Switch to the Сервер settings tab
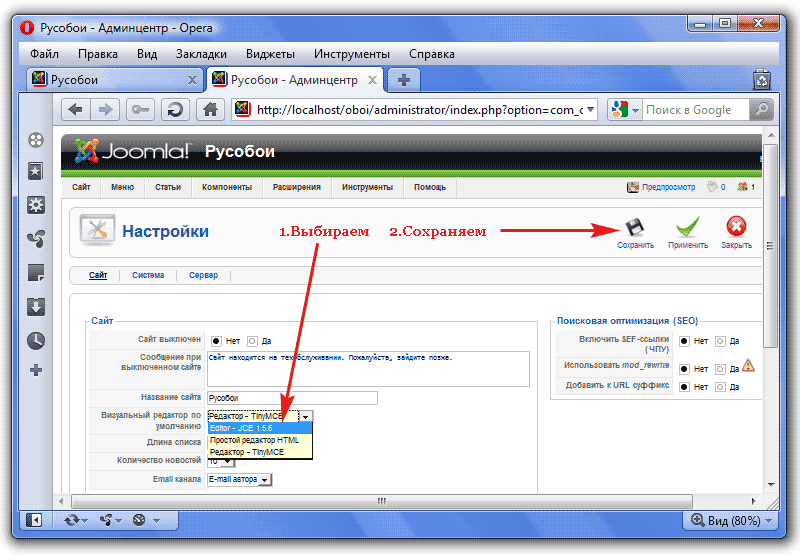800x560 pixels. (203, 275)
